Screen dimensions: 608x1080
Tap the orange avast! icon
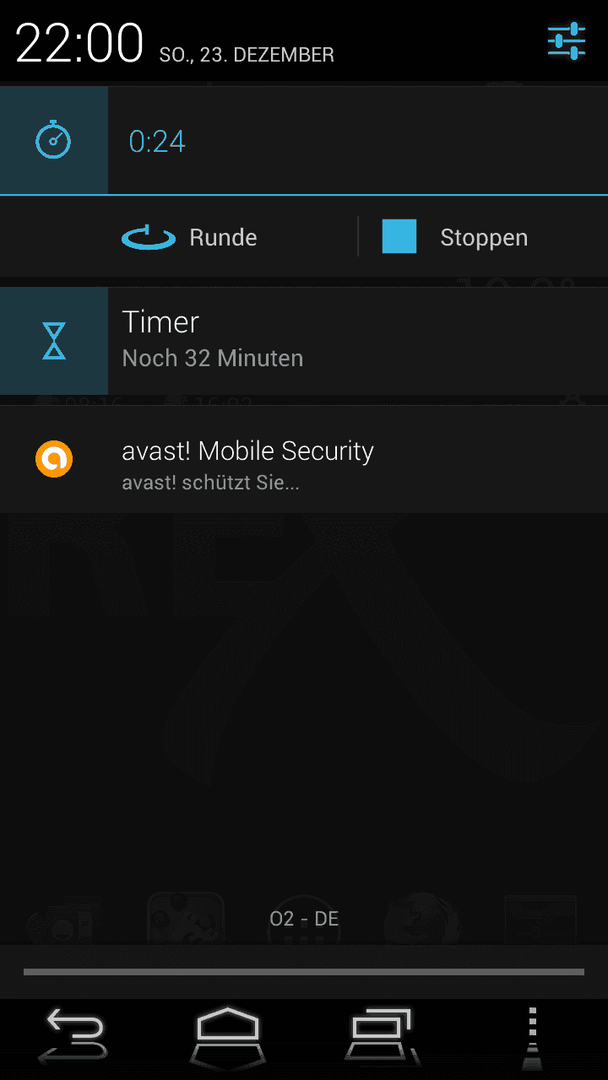tap(54, 459)
